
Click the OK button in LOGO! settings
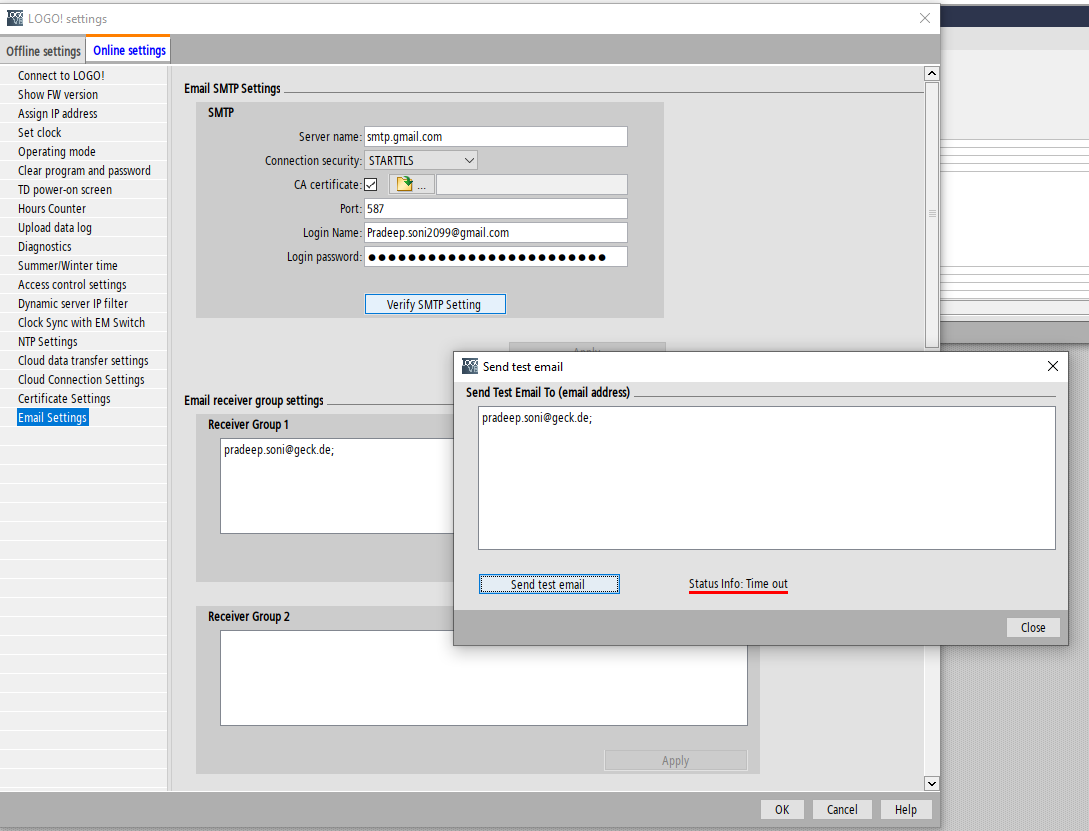tap(782, 809)
